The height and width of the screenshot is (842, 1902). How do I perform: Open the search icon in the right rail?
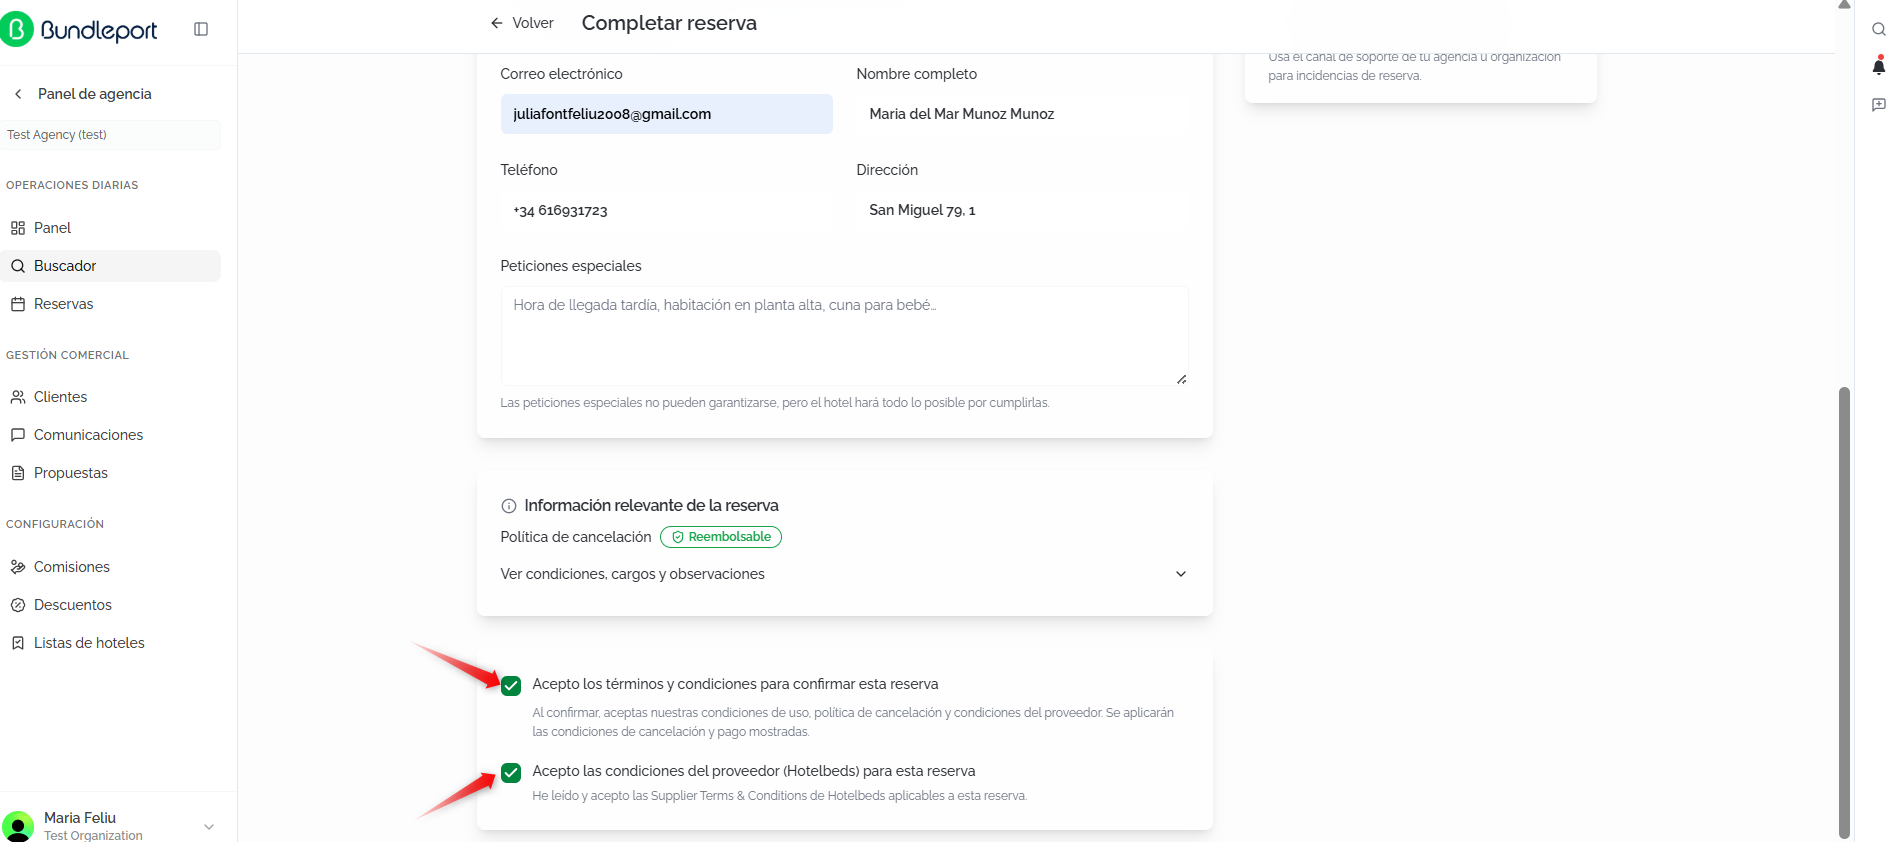pyautogui.click(x=1878, y=29)
